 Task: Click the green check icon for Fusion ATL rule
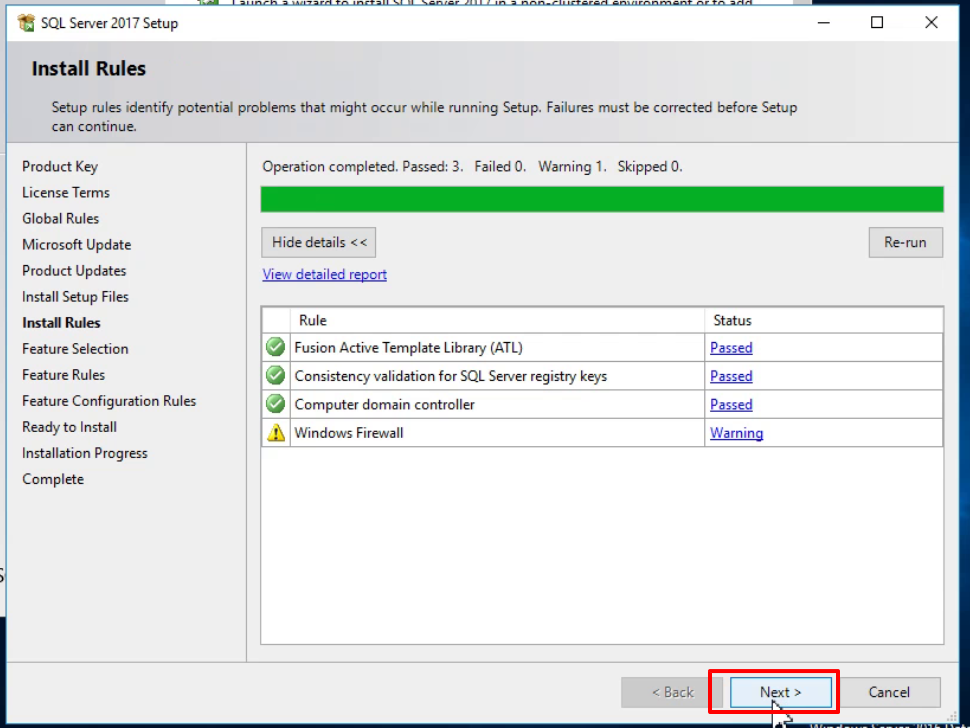[x=275, y=347]
